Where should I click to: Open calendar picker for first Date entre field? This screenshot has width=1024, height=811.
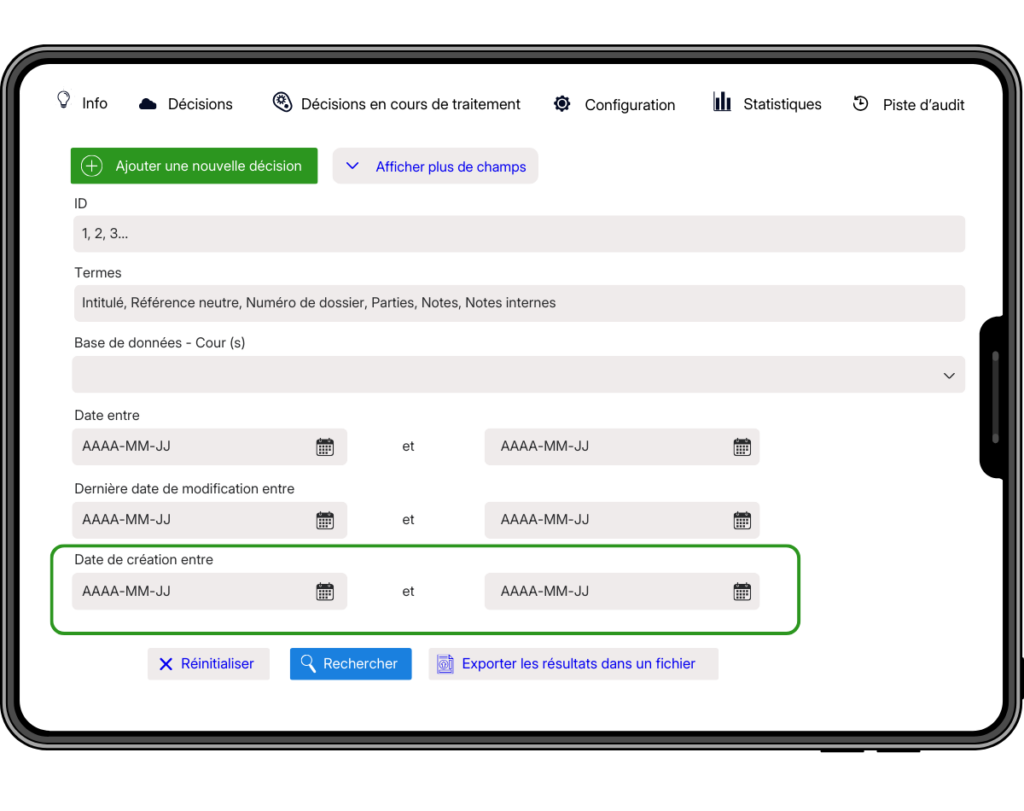click(x=325, y=447)
